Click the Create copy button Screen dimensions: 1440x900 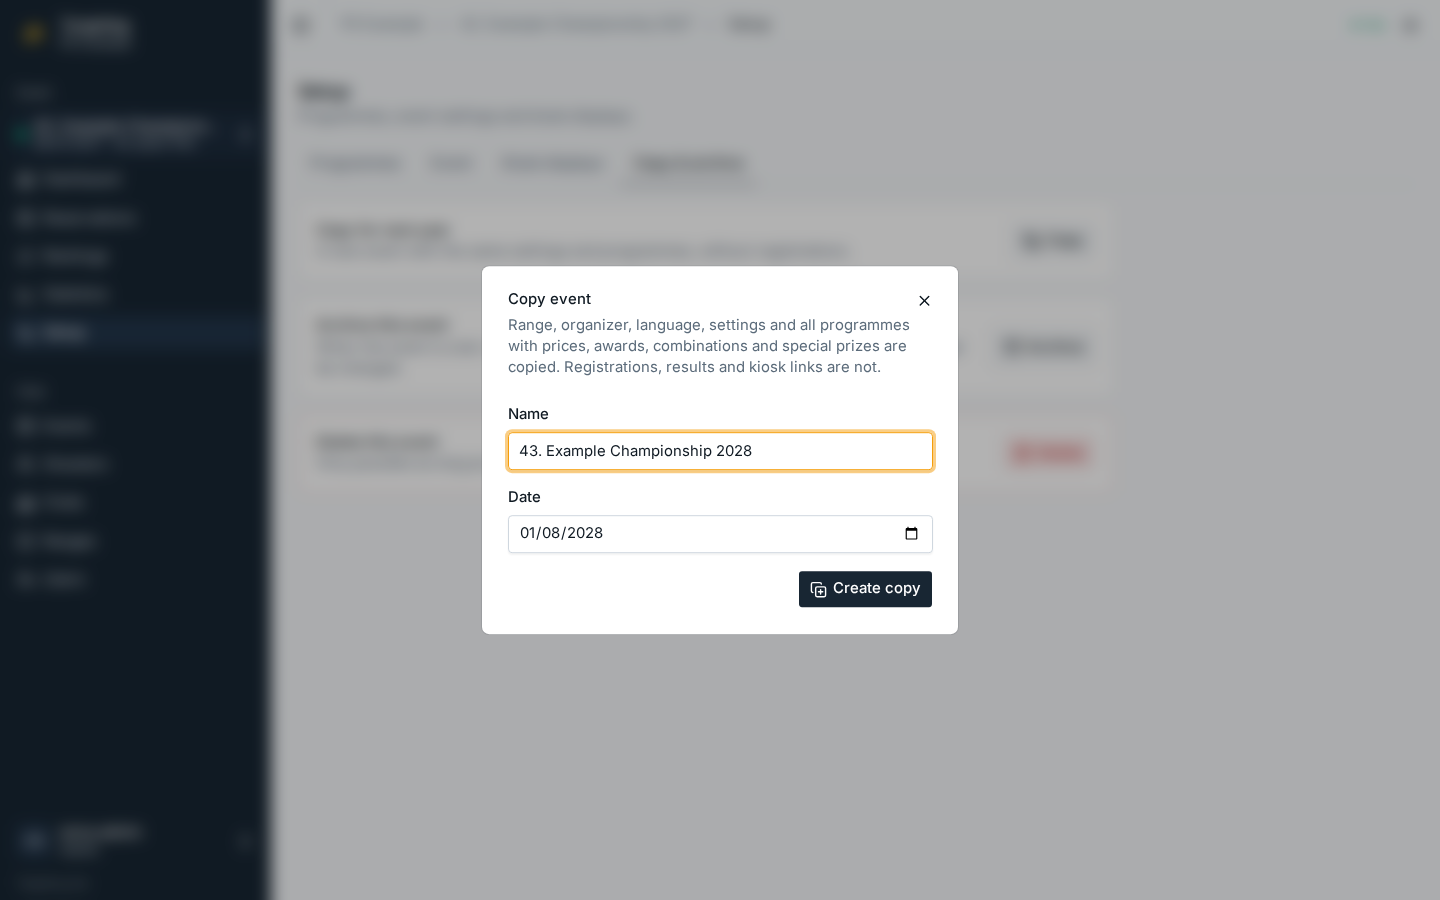865,589
